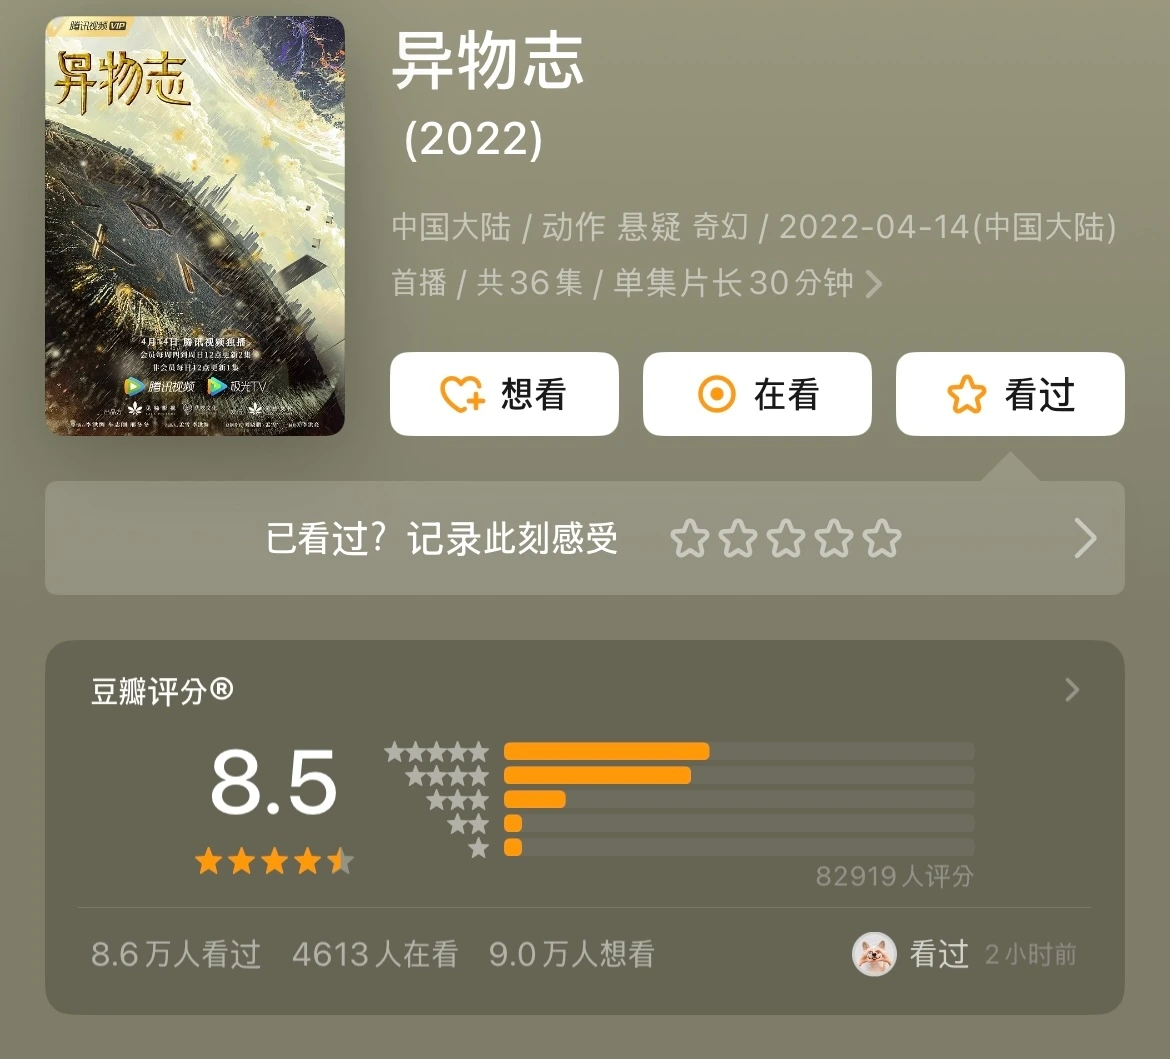
Task: Expand details arrow after 单集片长30分钟
Action: 874,284
